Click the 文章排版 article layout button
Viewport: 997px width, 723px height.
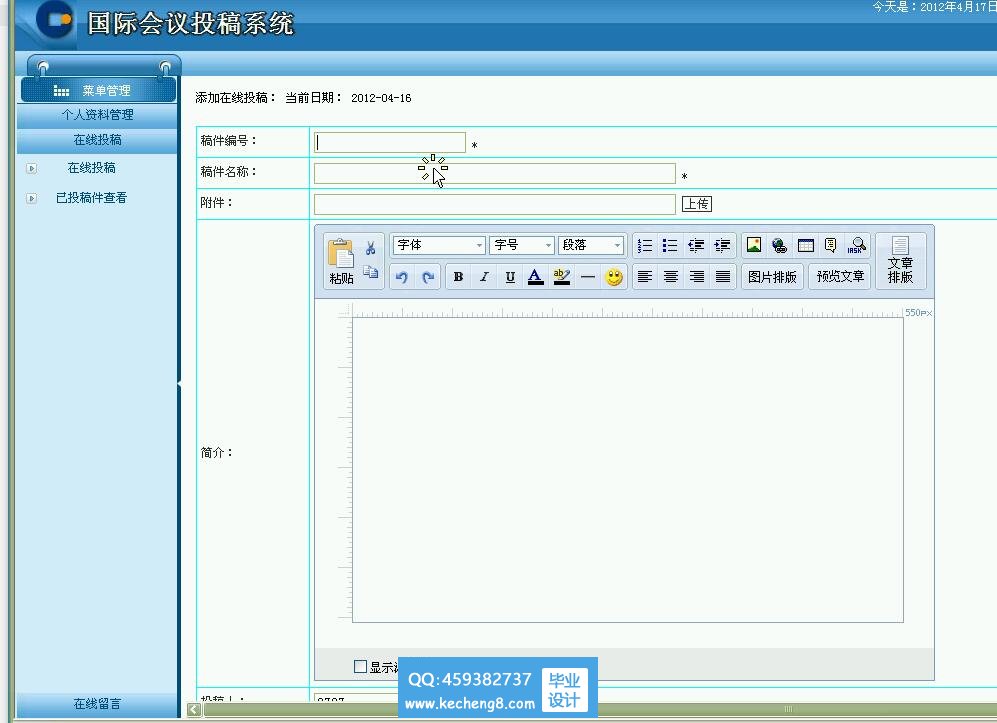pyautogui.click(x=900, y=261)
